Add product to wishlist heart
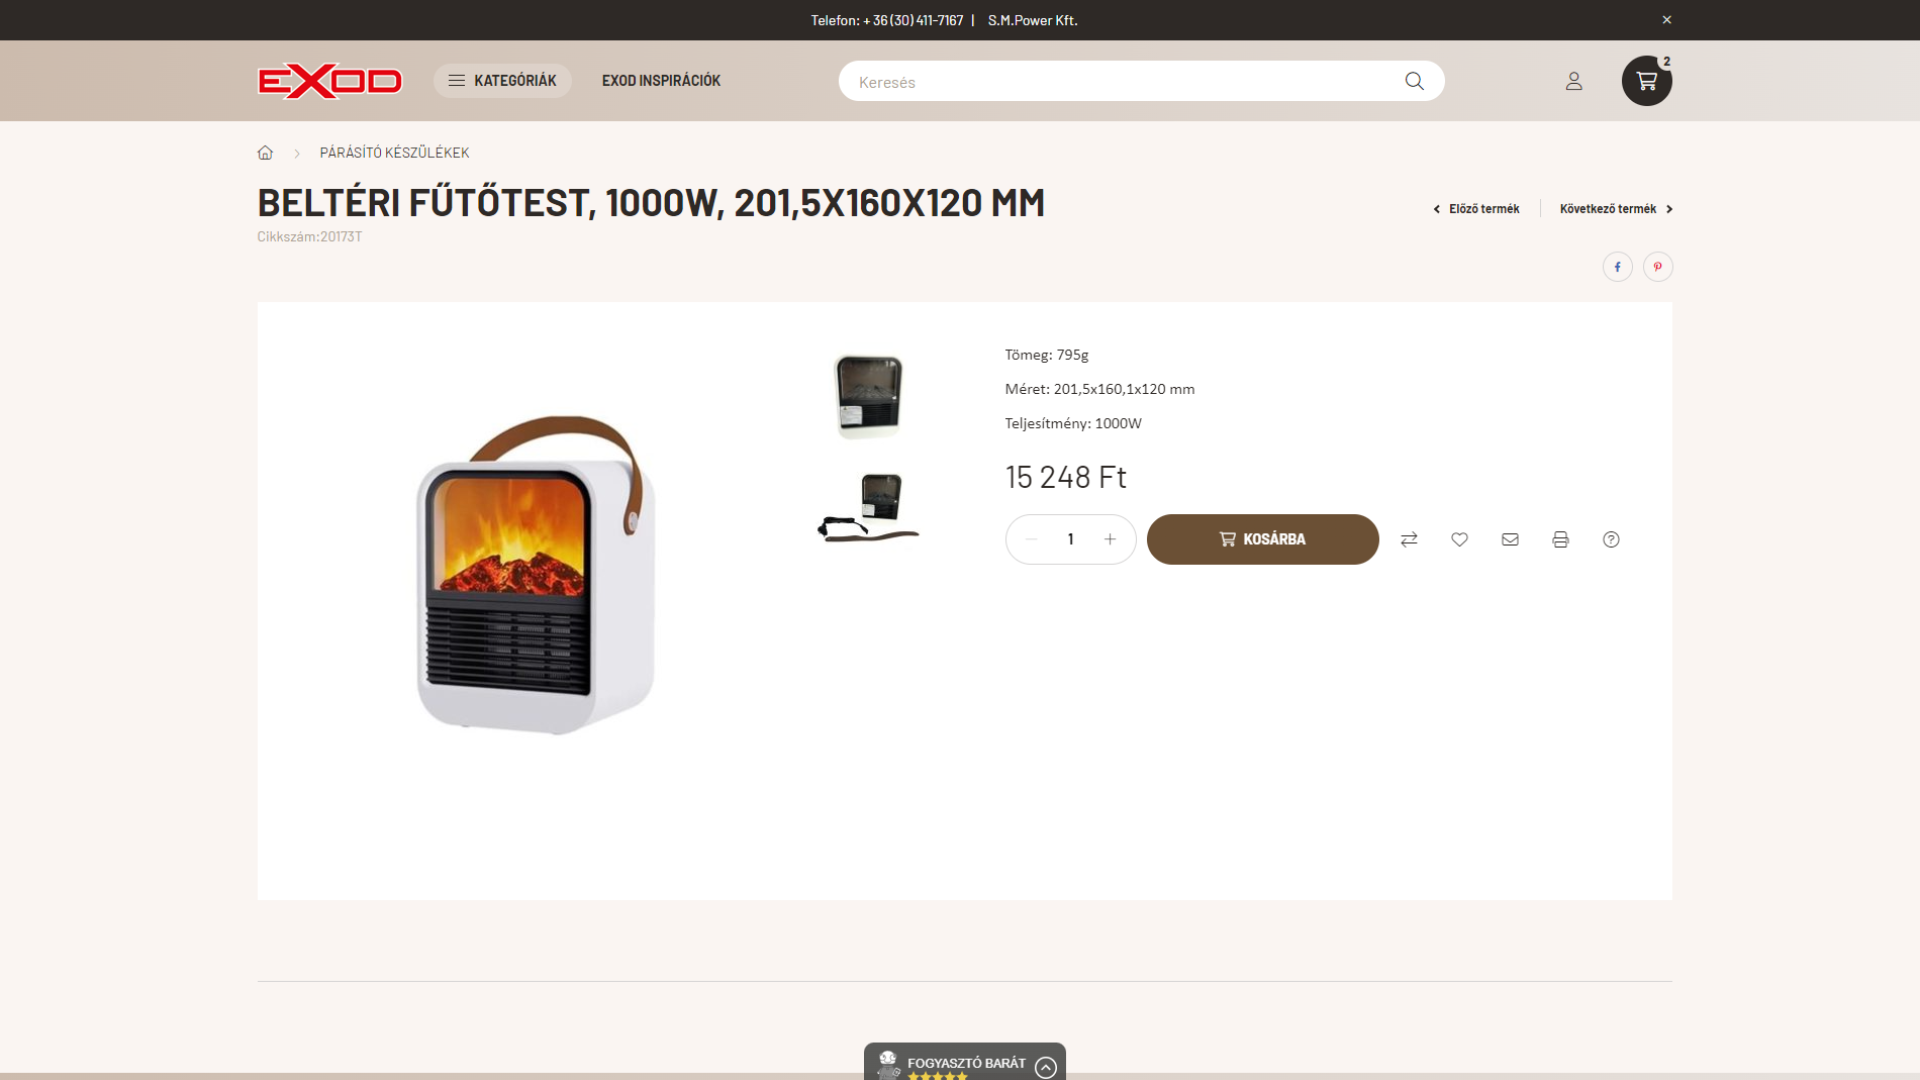The width and height of the screenshot is (1920, 1080). 1459,540
